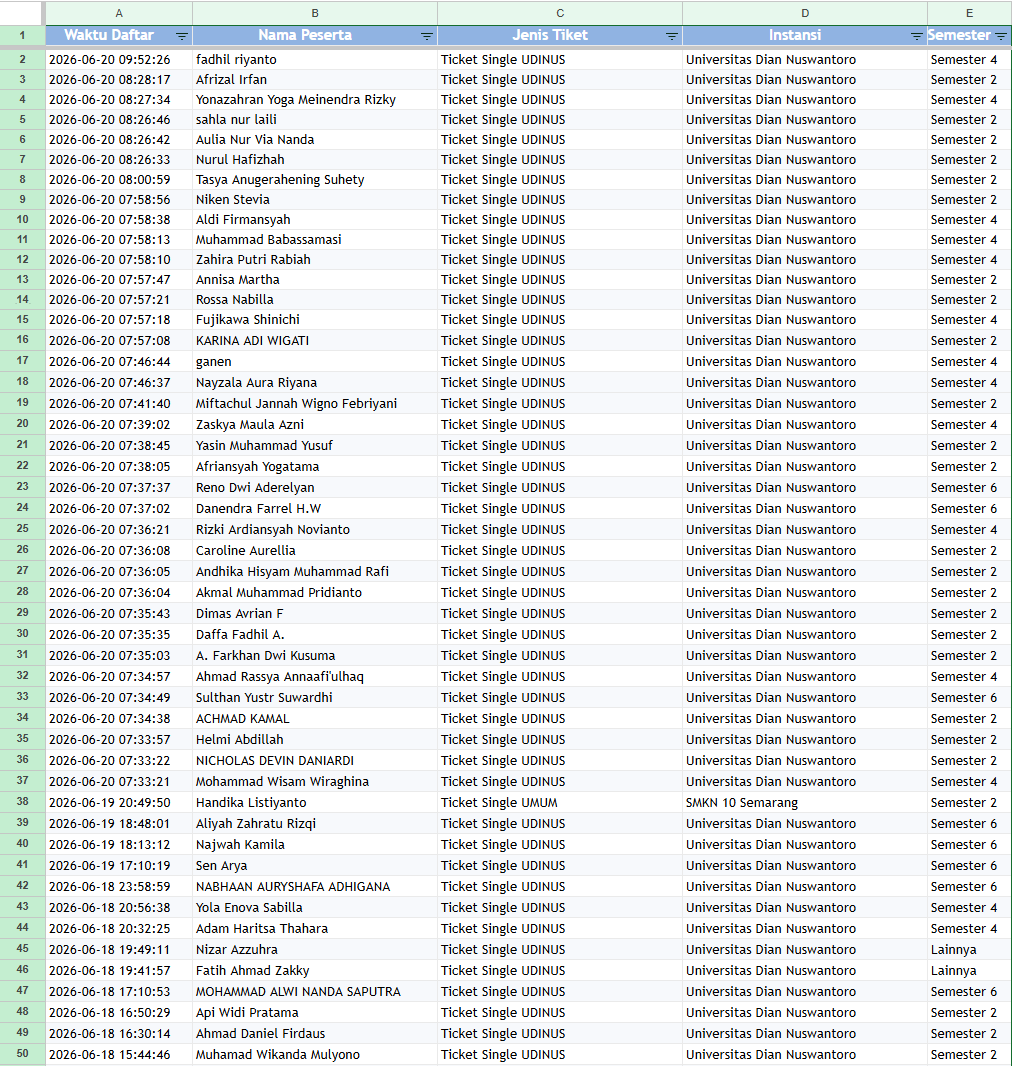Open the Jenis Tiket filter dropdown
The width and height of the screenshot is (1012, 1066).
pyautogui.click(x=671, y=36)
